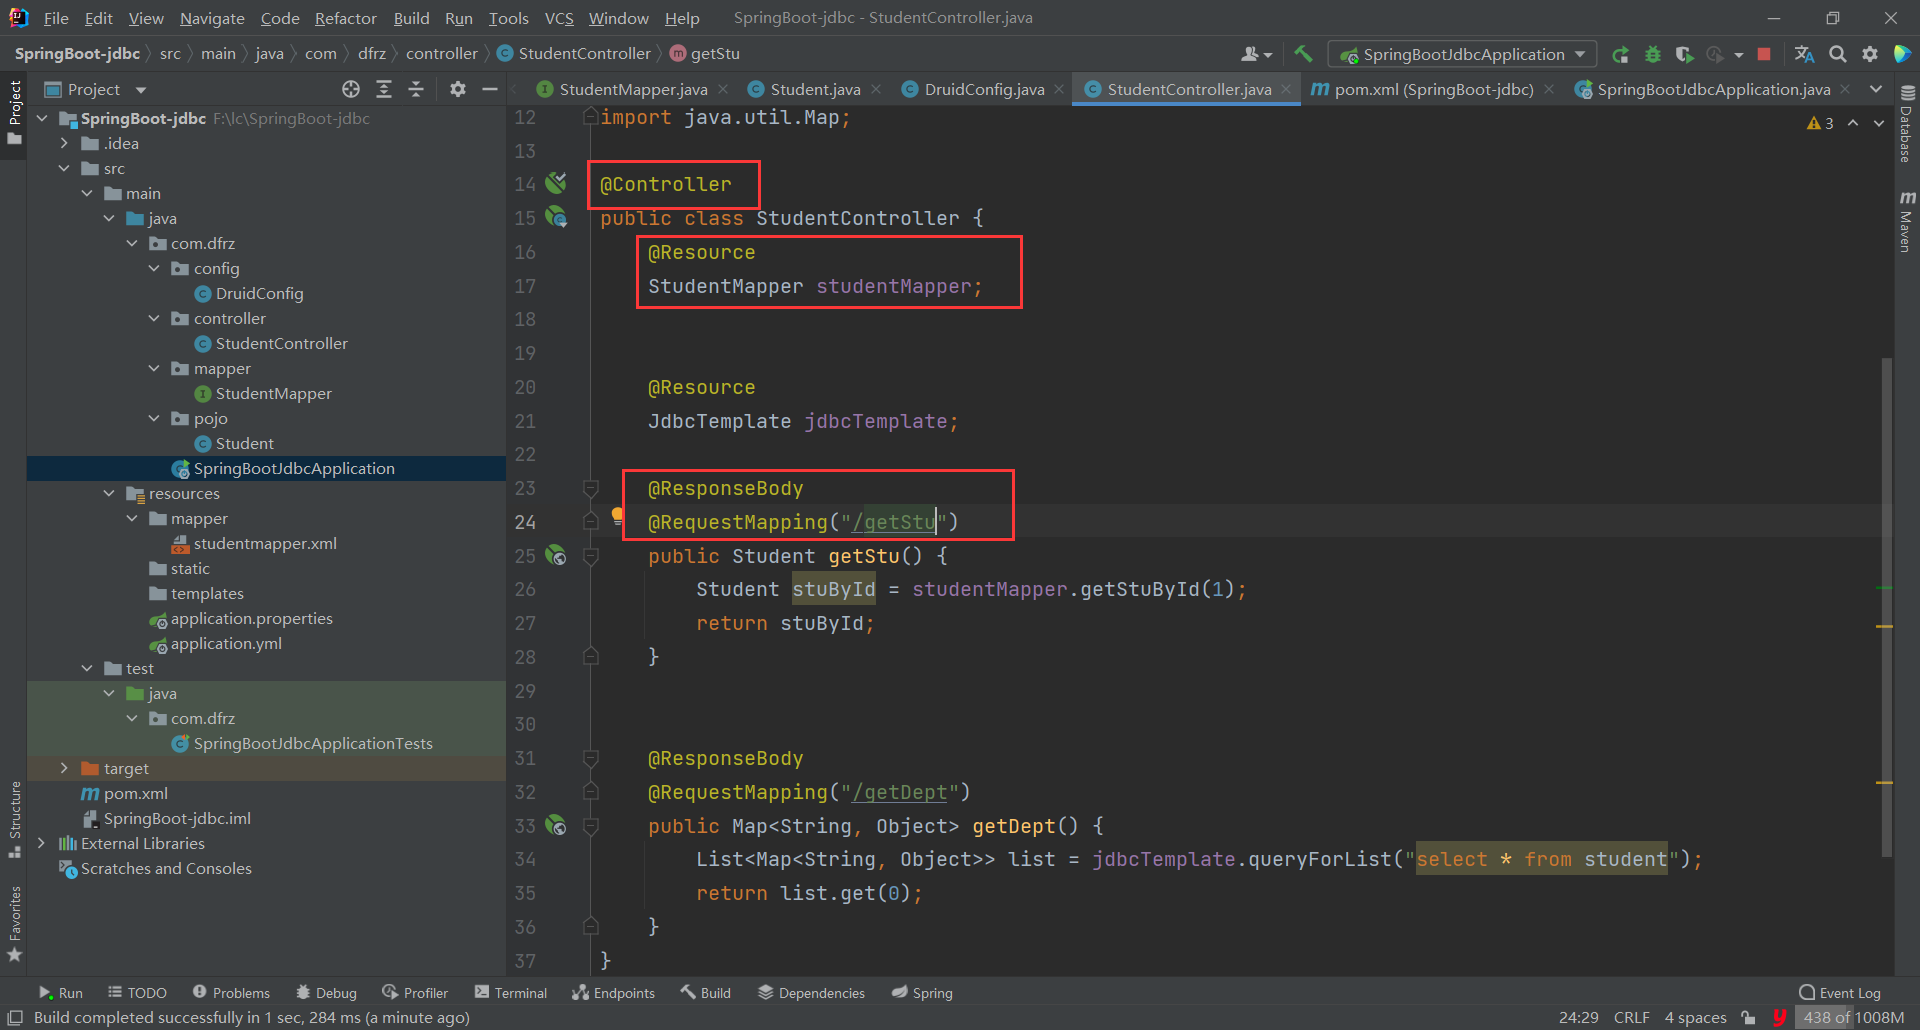
Task: Stop the running application with red square
Action: click(1764, 54)
